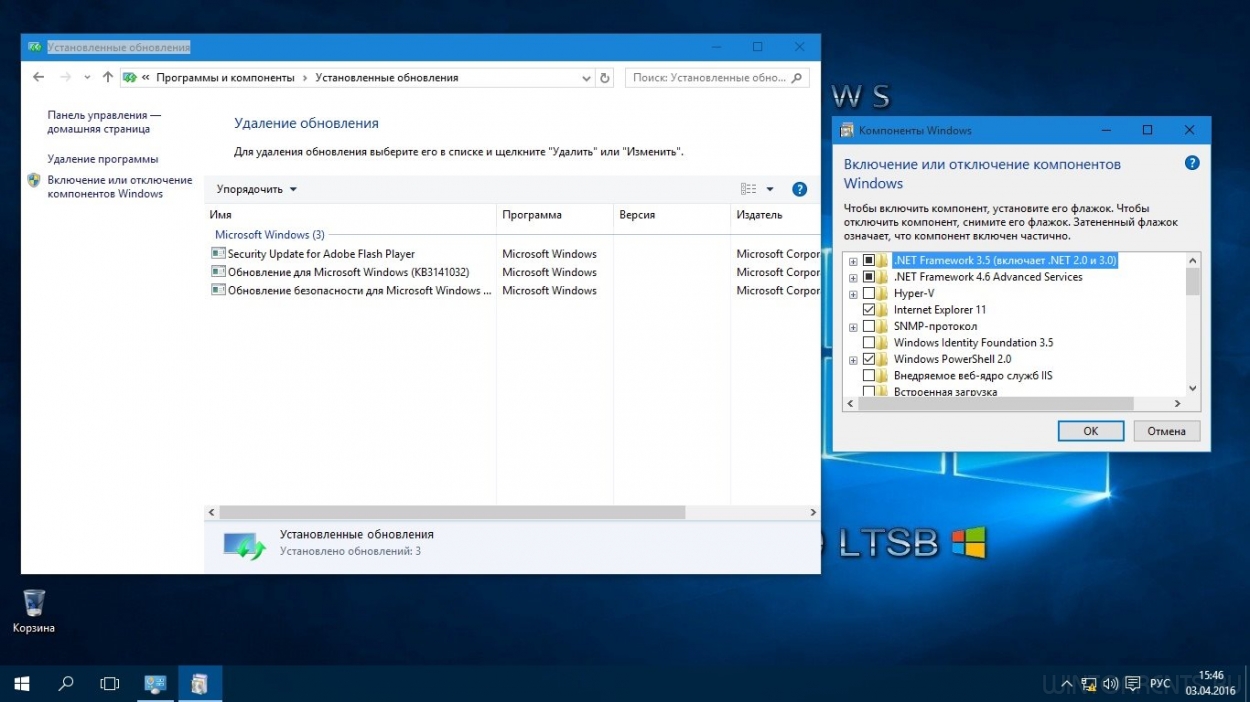Expand the .NET Framework 3.5 tree node
This screenshot has width=1250, height=702.
pos(853,261)
